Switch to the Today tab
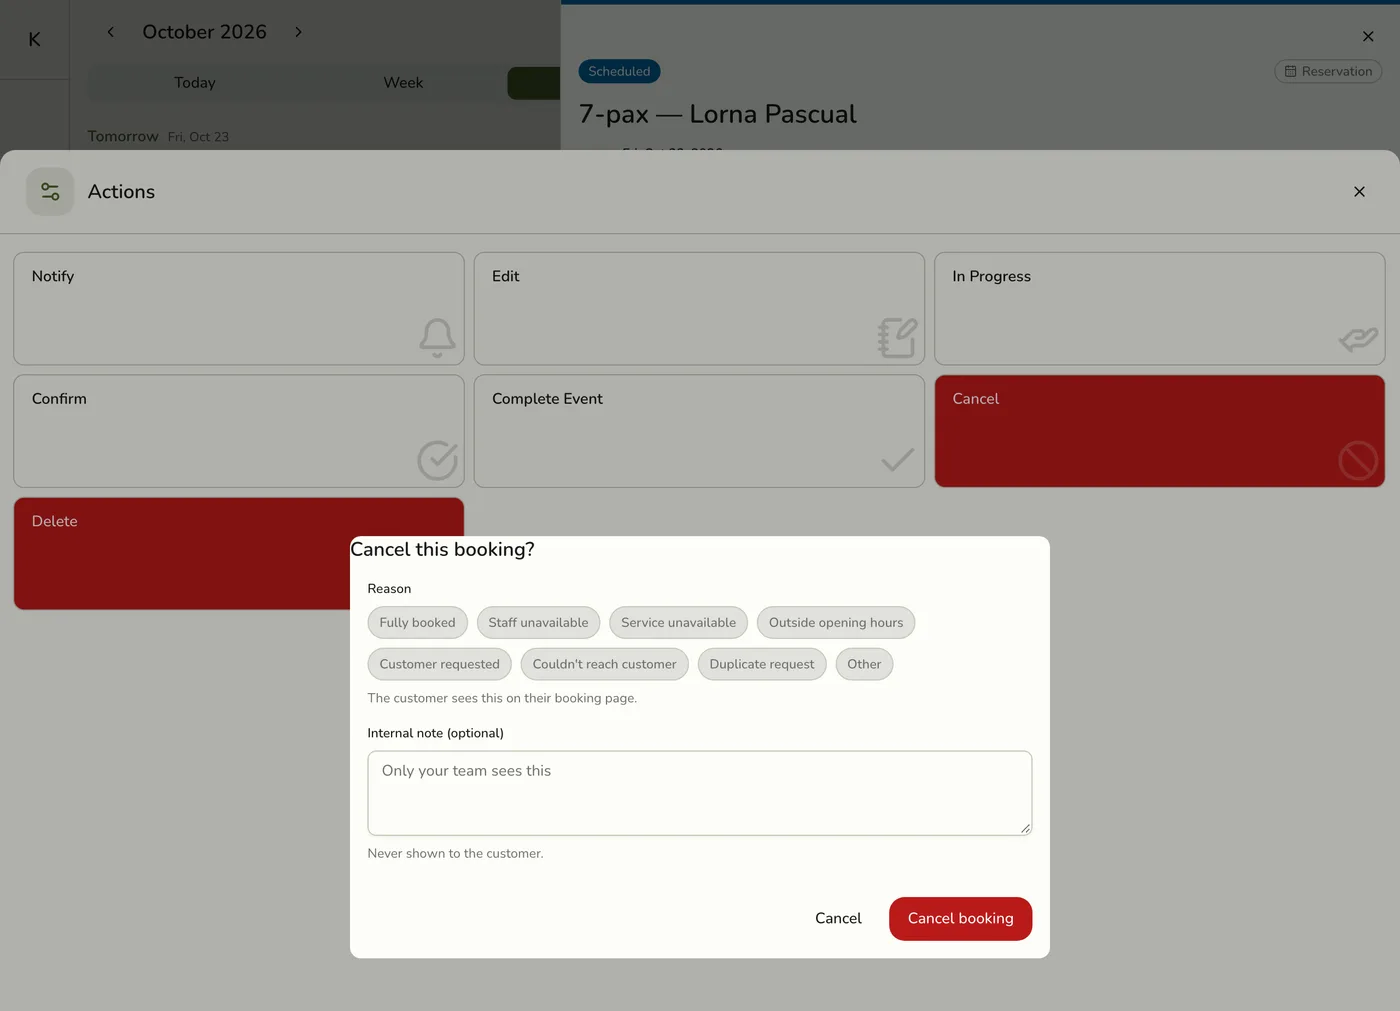 pos(194,83)
